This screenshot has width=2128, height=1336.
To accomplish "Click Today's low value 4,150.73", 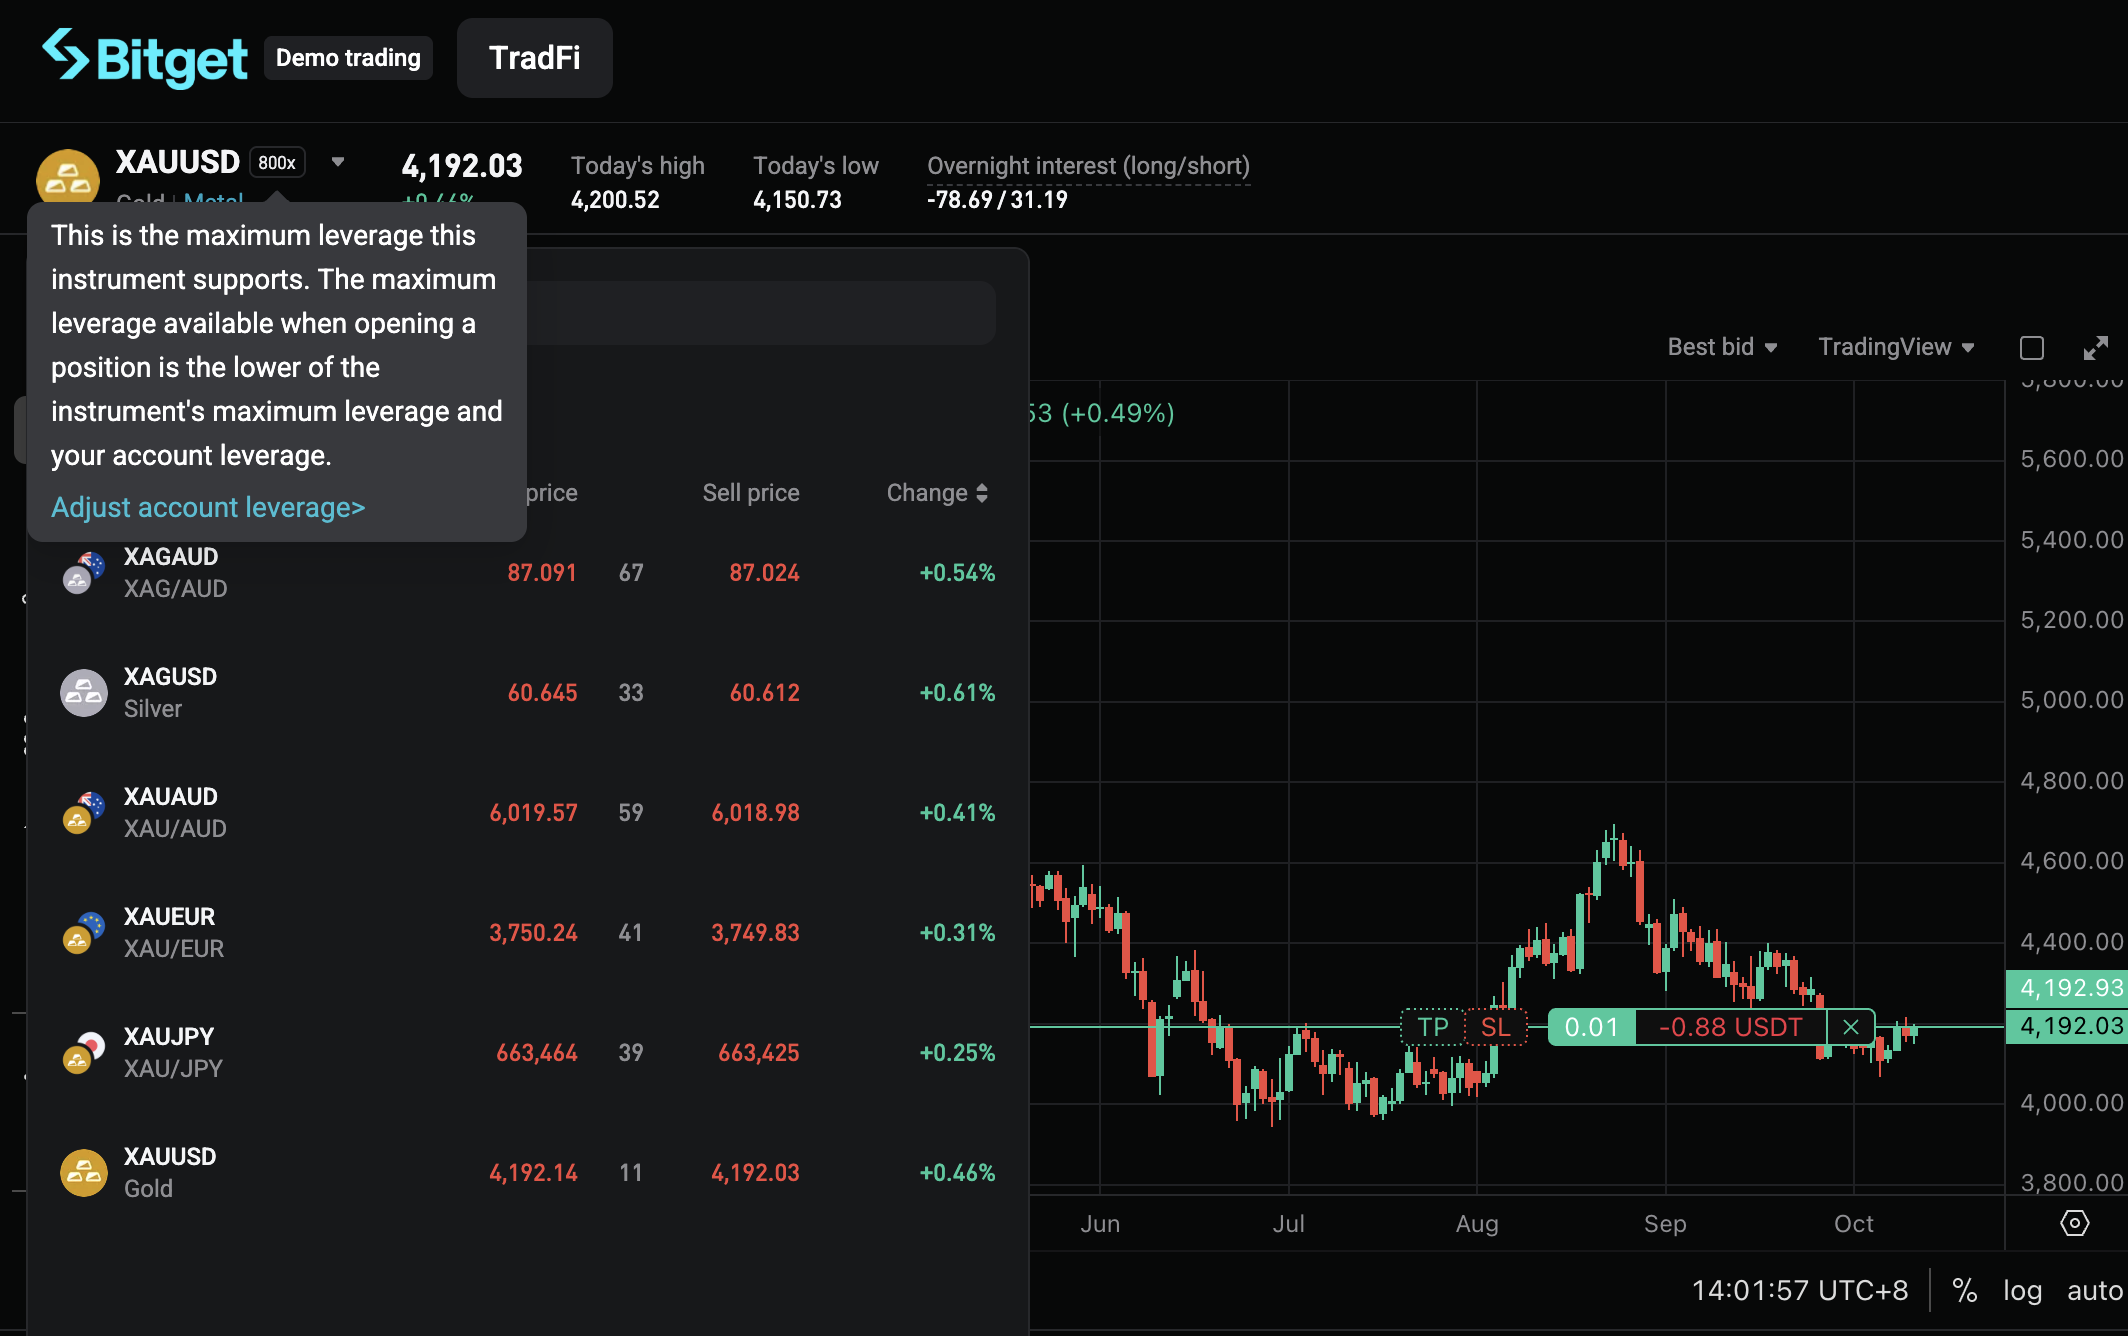I will (797, 200).
